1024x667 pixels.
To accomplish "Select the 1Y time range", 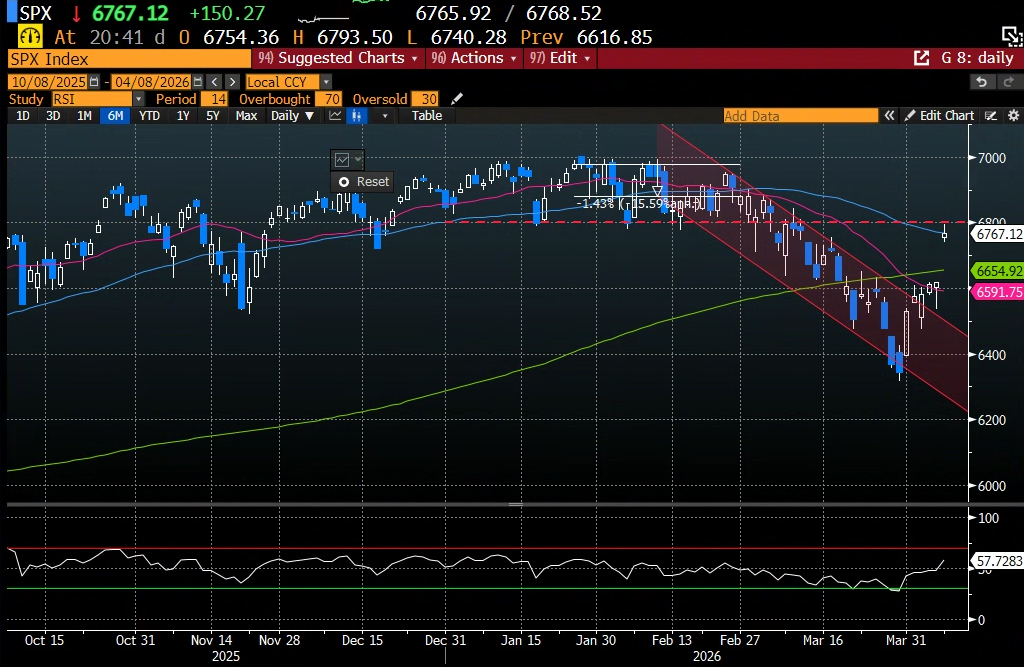I will pos(183,116).
